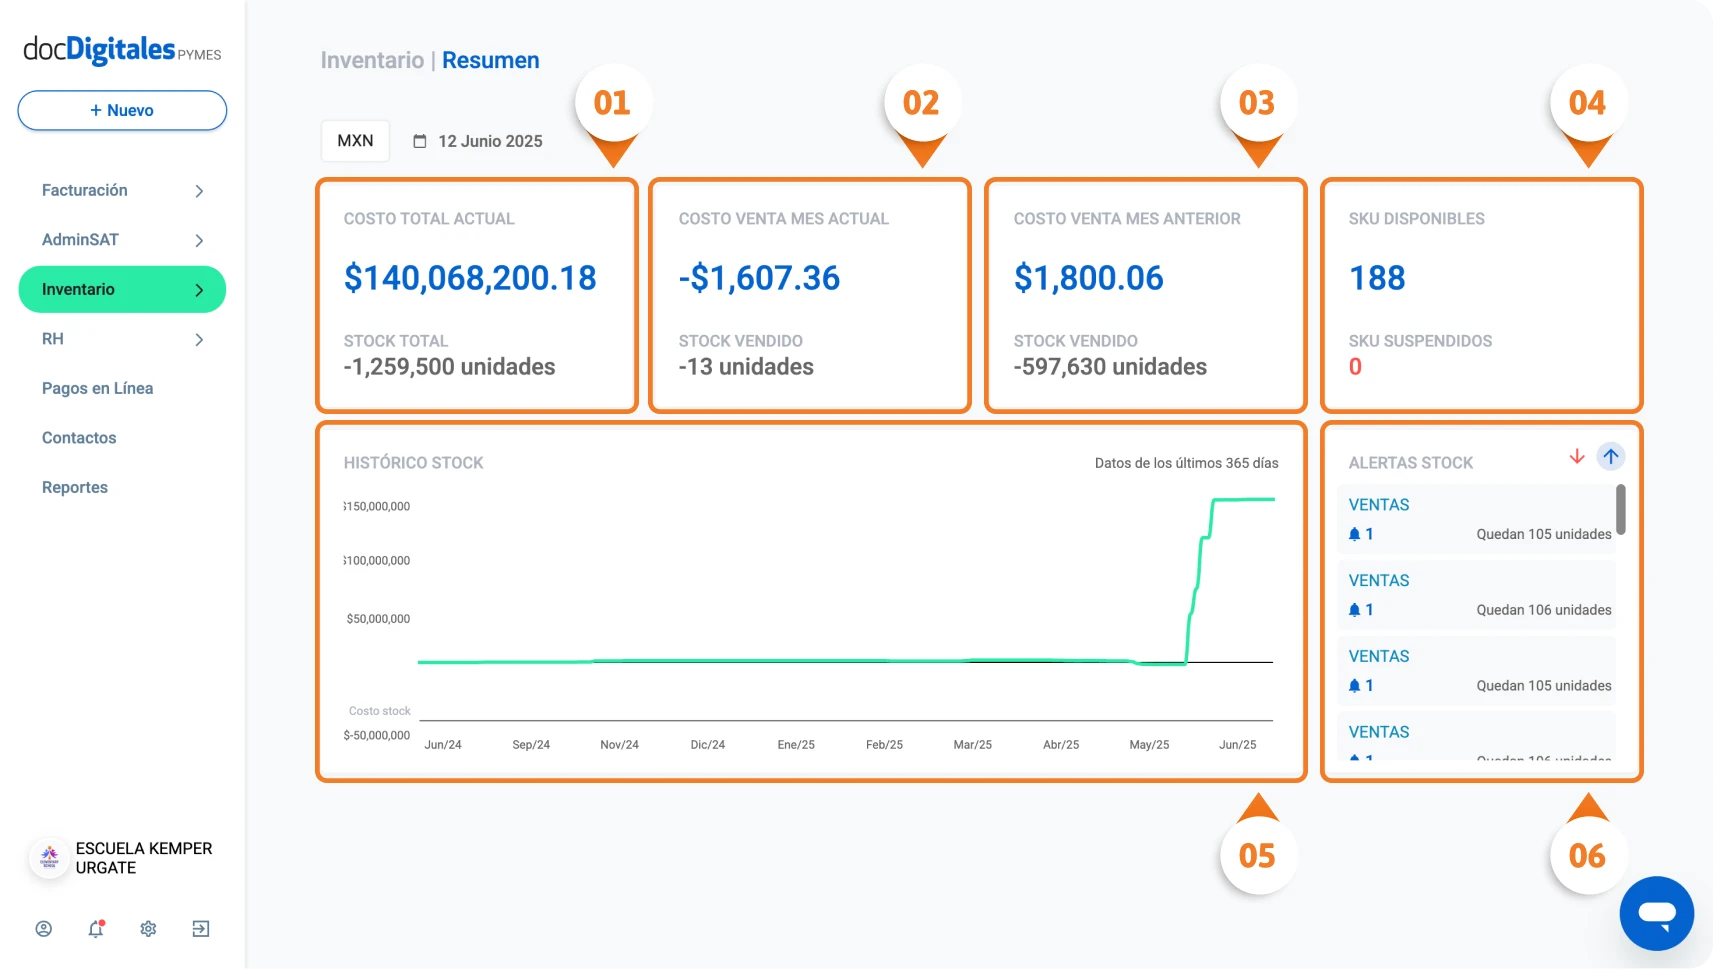Click the alerts list scrollbar
This screenshot has height=969, width=1713.
tap(1620, 510)
